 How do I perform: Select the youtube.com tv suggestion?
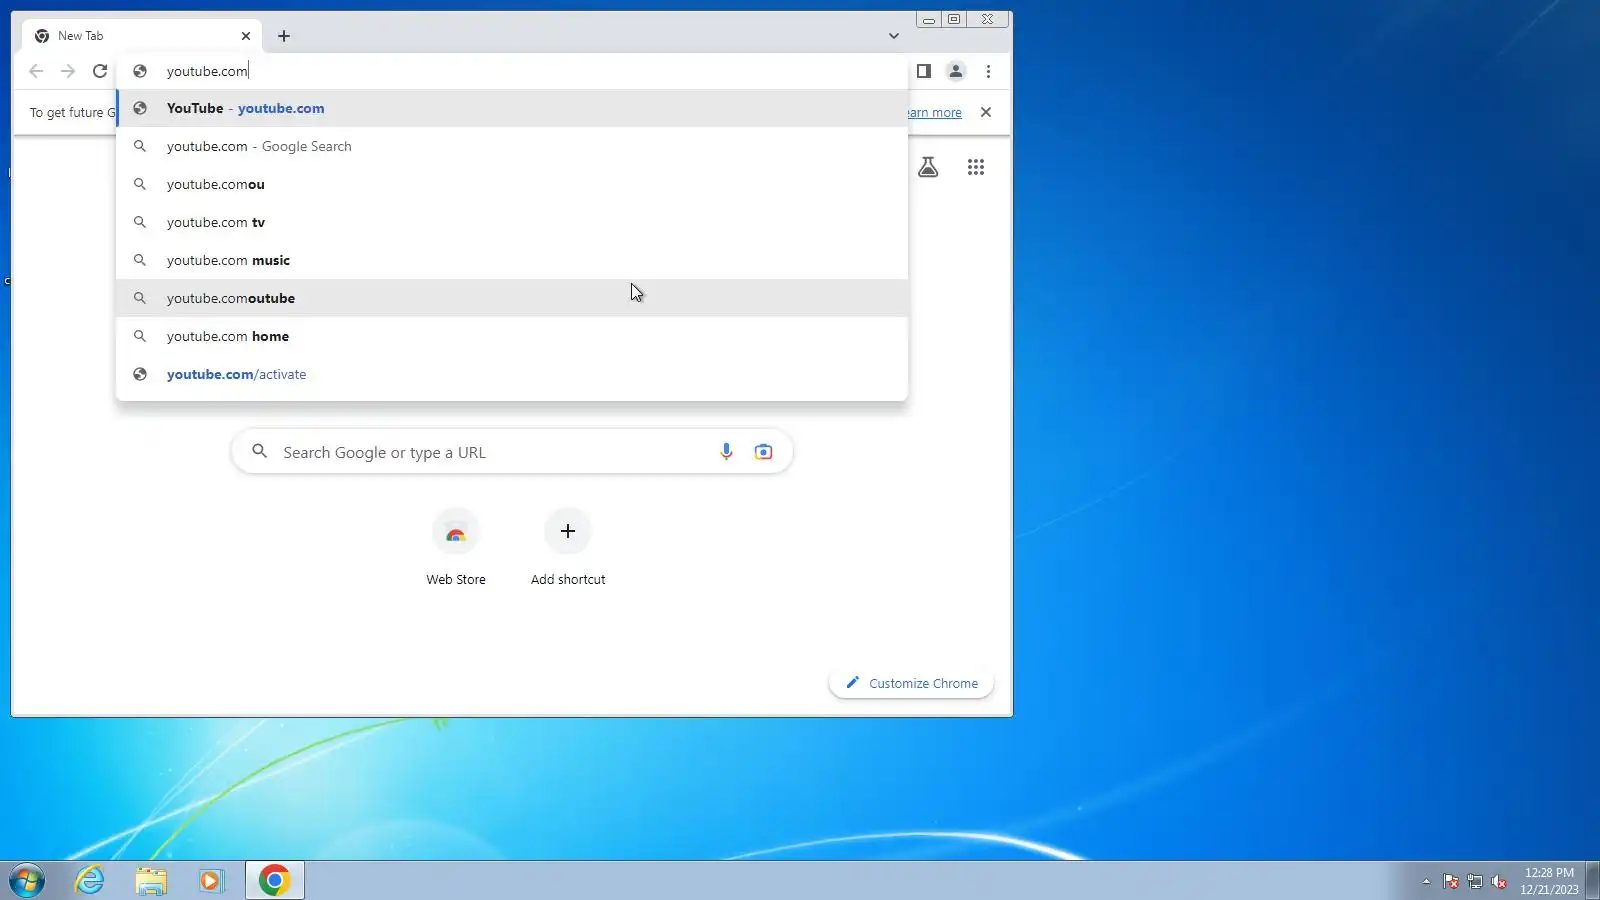coord(512,222)
